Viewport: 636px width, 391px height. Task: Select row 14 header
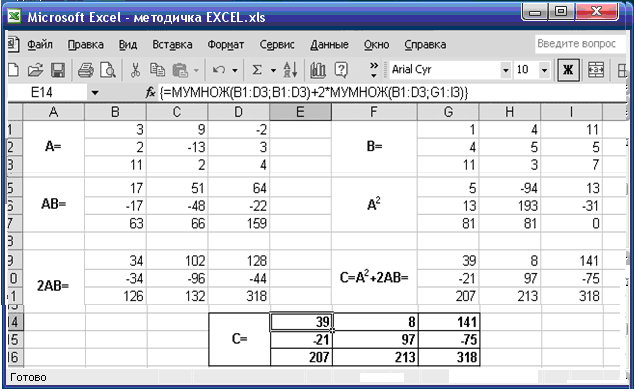(x=14, y=322)
